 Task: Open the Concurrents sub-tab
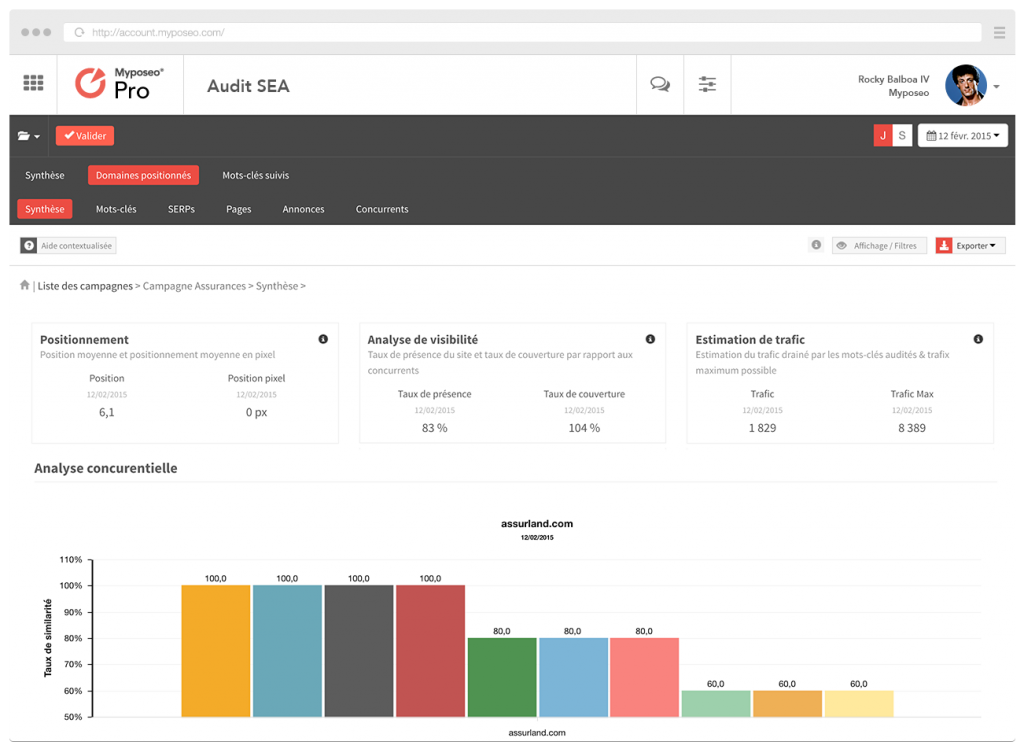click(x=382, y=209)
